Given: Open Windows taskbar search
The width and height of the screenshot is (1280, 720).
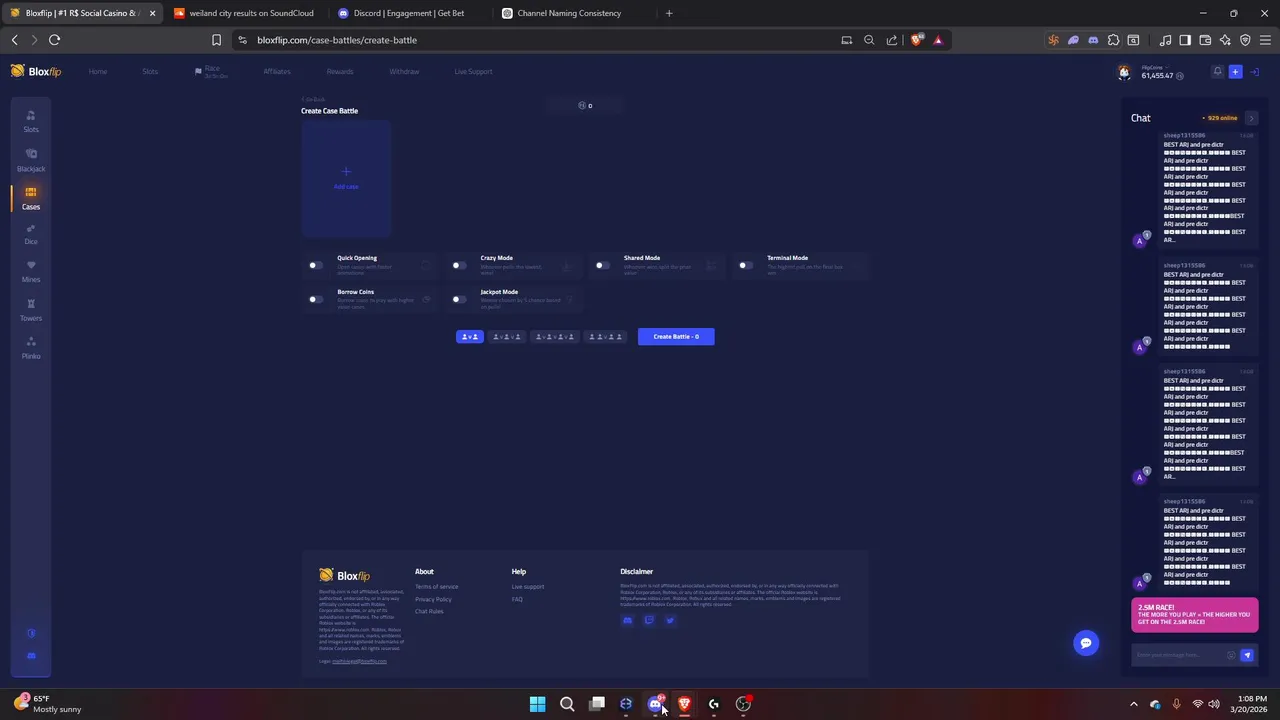Looking at the screenshot, I should point(567,704).
